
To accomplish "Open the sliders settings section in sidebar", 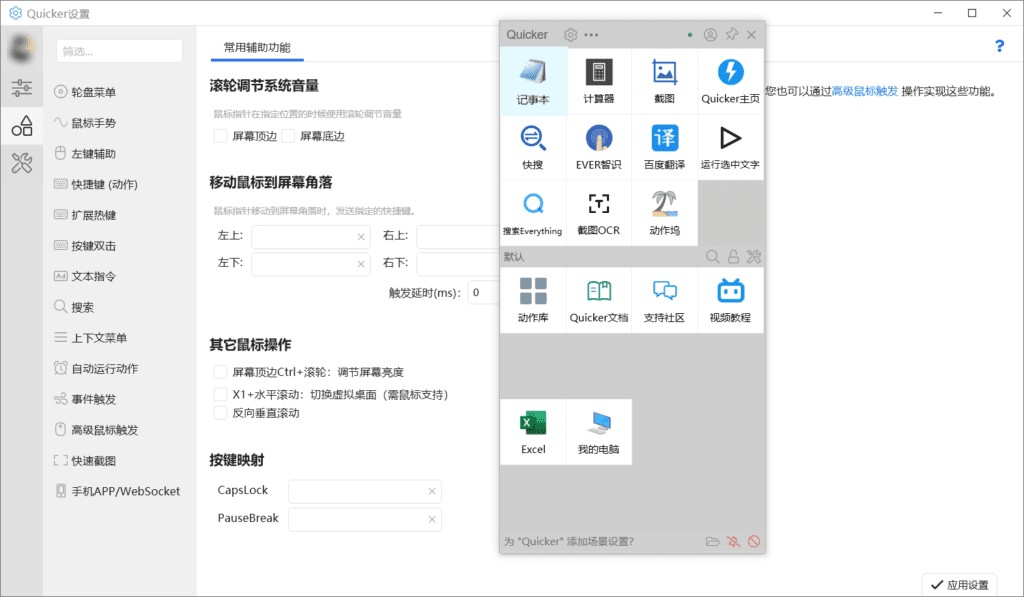I will 22,88.
